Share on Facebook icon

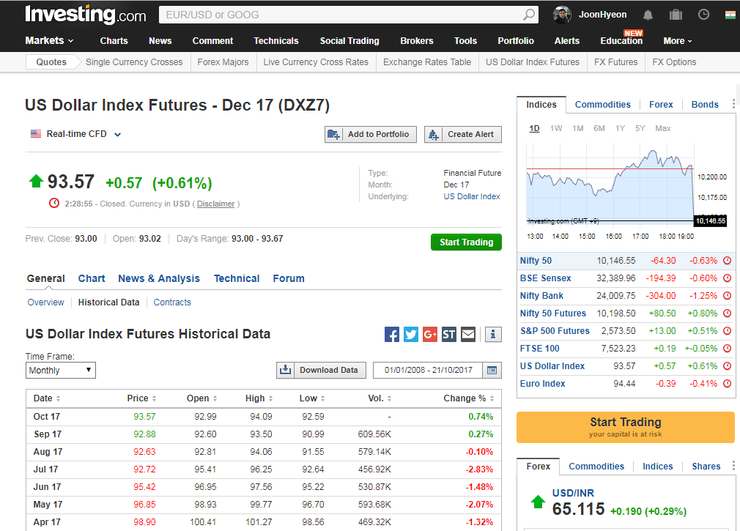pos(392,334)
